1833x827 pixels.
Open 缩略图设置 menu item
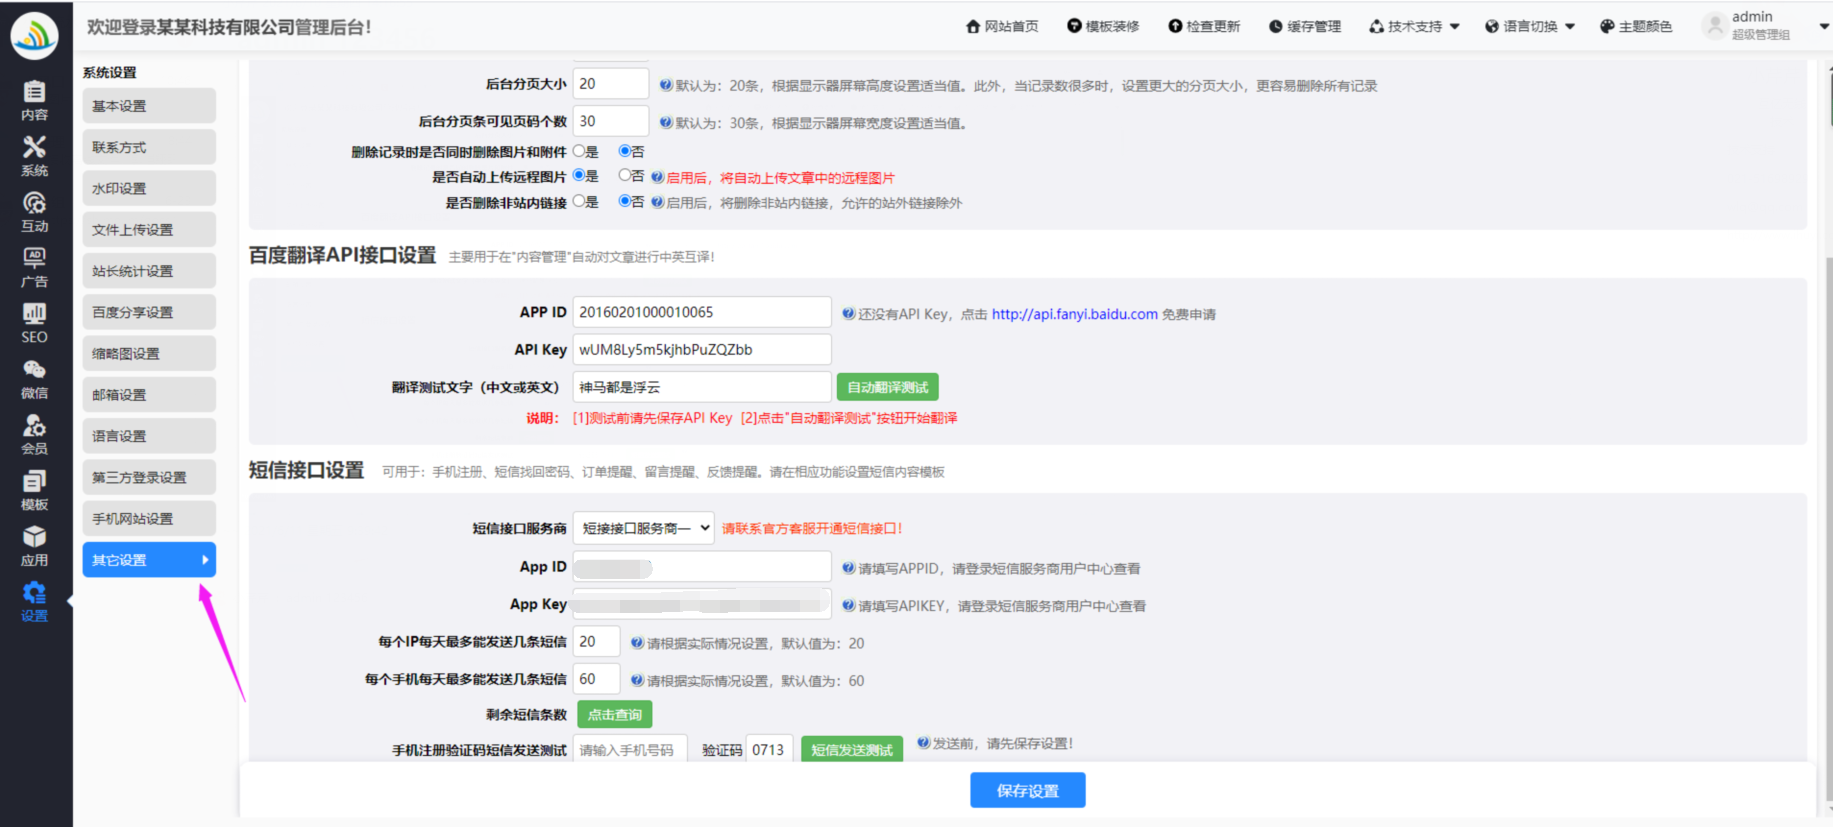[x=149, y=353]
